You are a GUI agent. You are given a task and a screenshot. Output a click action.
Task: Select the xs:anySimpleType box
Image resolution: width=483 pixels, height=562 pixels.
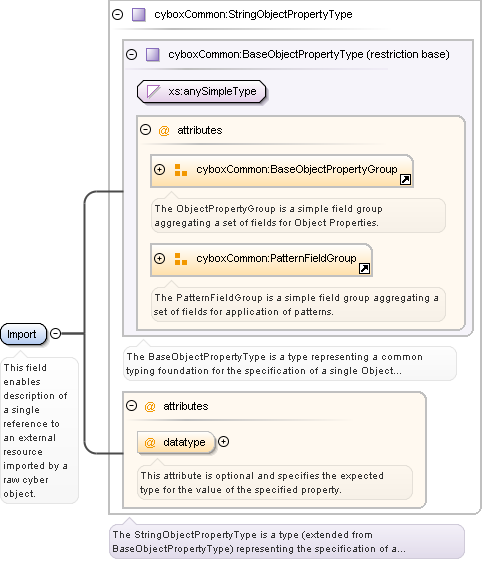tap(202, 91)
